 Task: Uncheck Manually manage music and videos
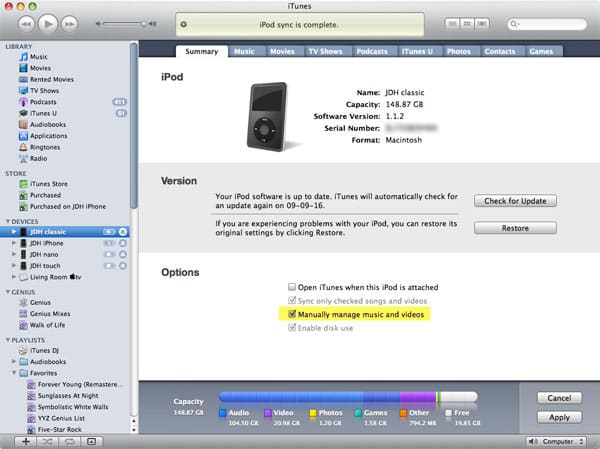click(x=291, y=314)
